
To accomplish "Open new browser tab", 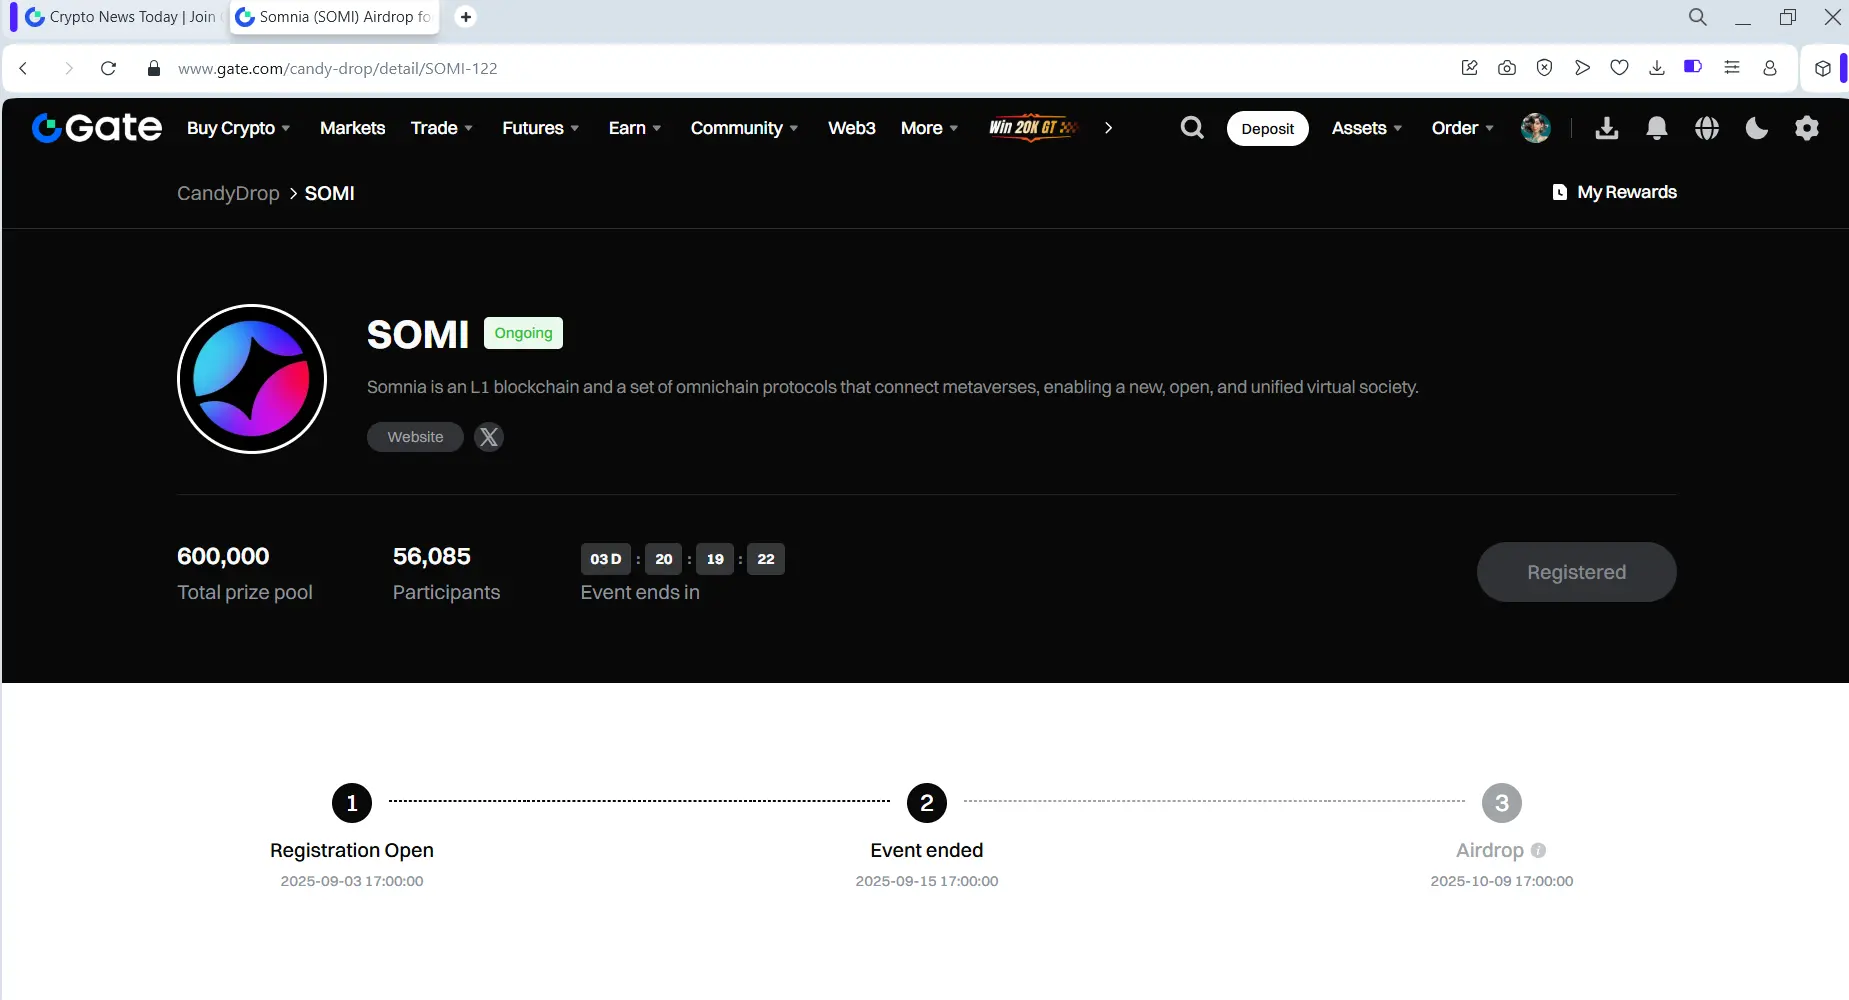I will (x=465, y=17).
